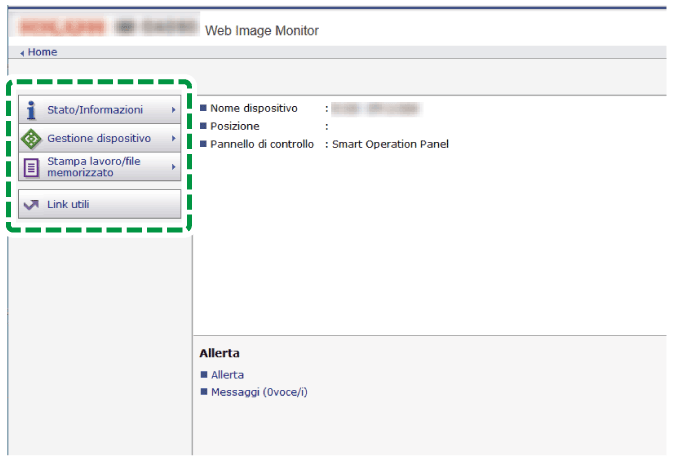Click the purple document icon for Stampa lavoro

[x=31, y=167]
